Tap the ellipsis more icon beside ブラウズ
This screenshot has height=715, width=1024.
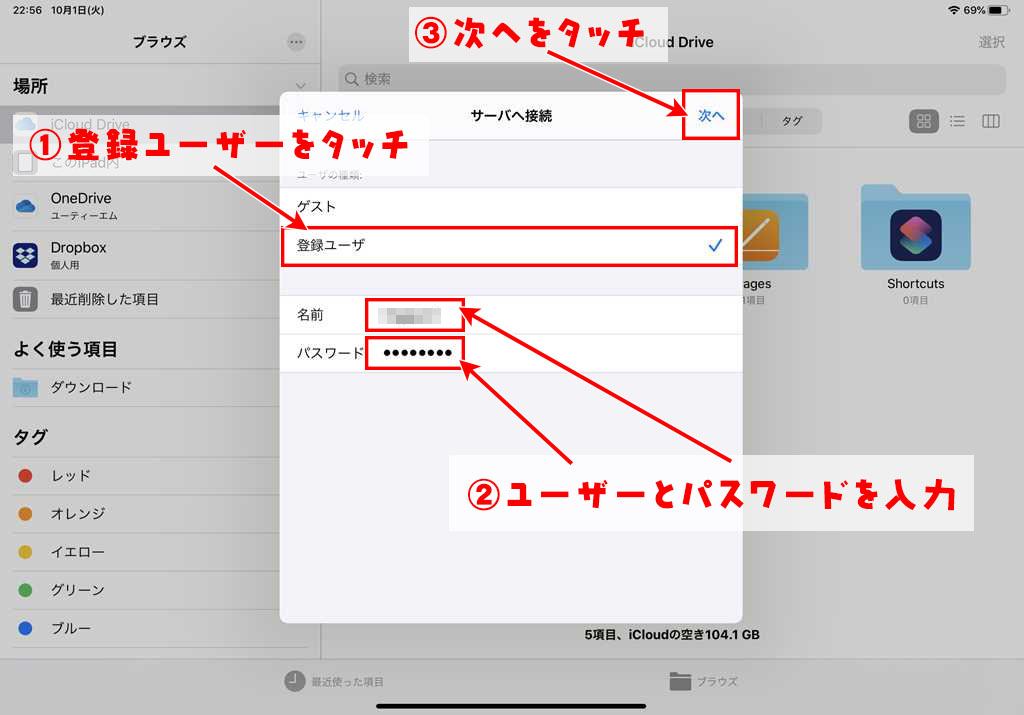pos(296,42)
